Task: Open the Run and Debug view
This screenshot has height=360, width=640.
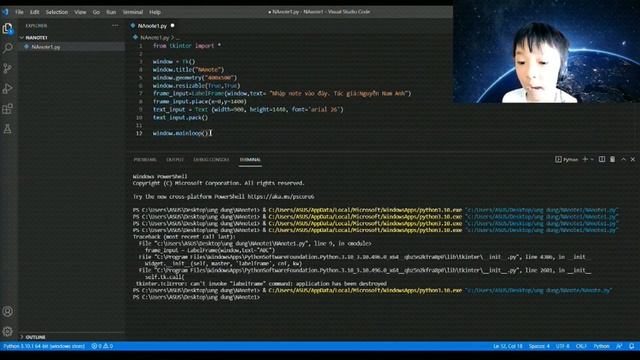Action: click(x=8, y=89)
